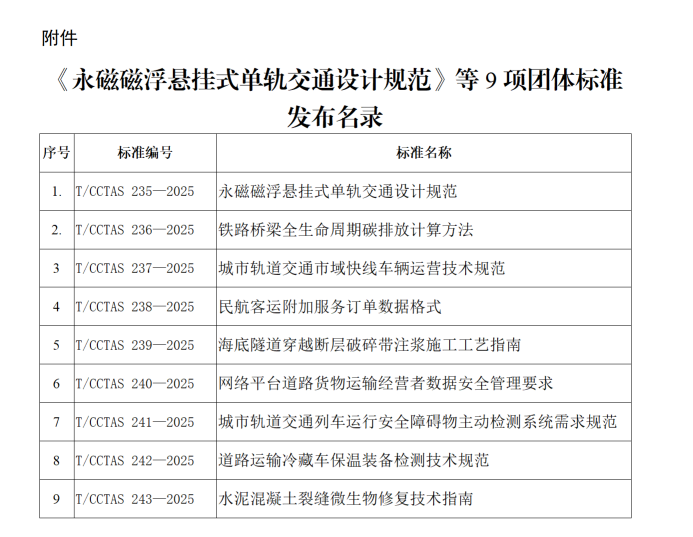Select the 标准名称 column header
Viewport: 693px width, 537px height.
(x=423, y=153)
